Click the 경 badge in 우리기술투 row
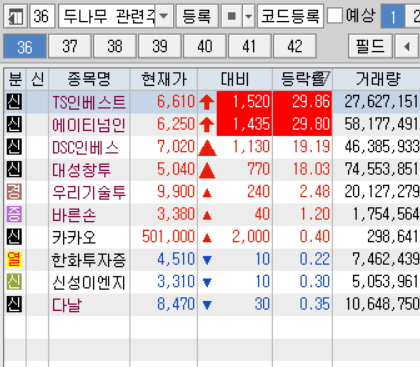The width and height of the screenshot is (420, 367). tap(14, 192)
